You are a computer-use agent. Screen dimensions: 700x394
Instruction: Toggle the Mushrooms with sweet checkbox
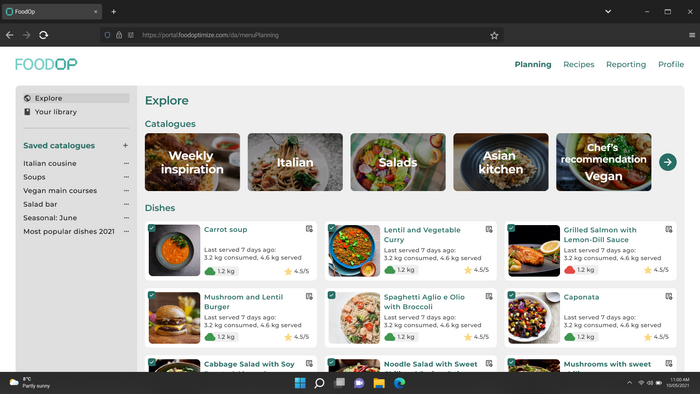pyautogui.click(x=512, y=362)
